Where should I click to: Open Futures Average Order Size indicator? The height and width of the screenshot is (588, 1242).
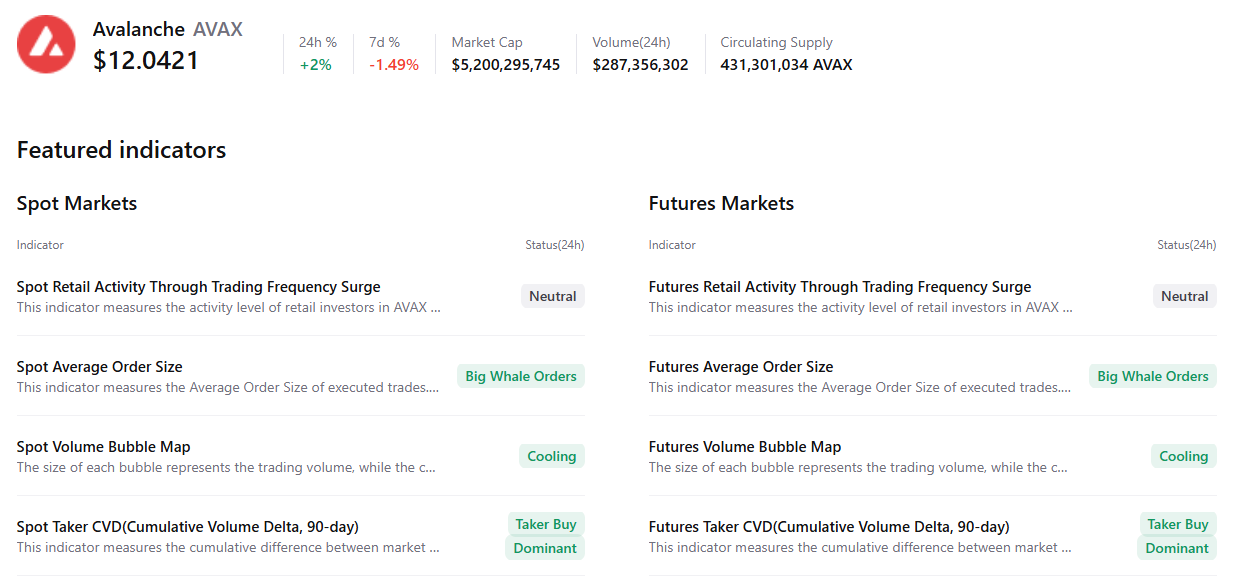[740, 367]
